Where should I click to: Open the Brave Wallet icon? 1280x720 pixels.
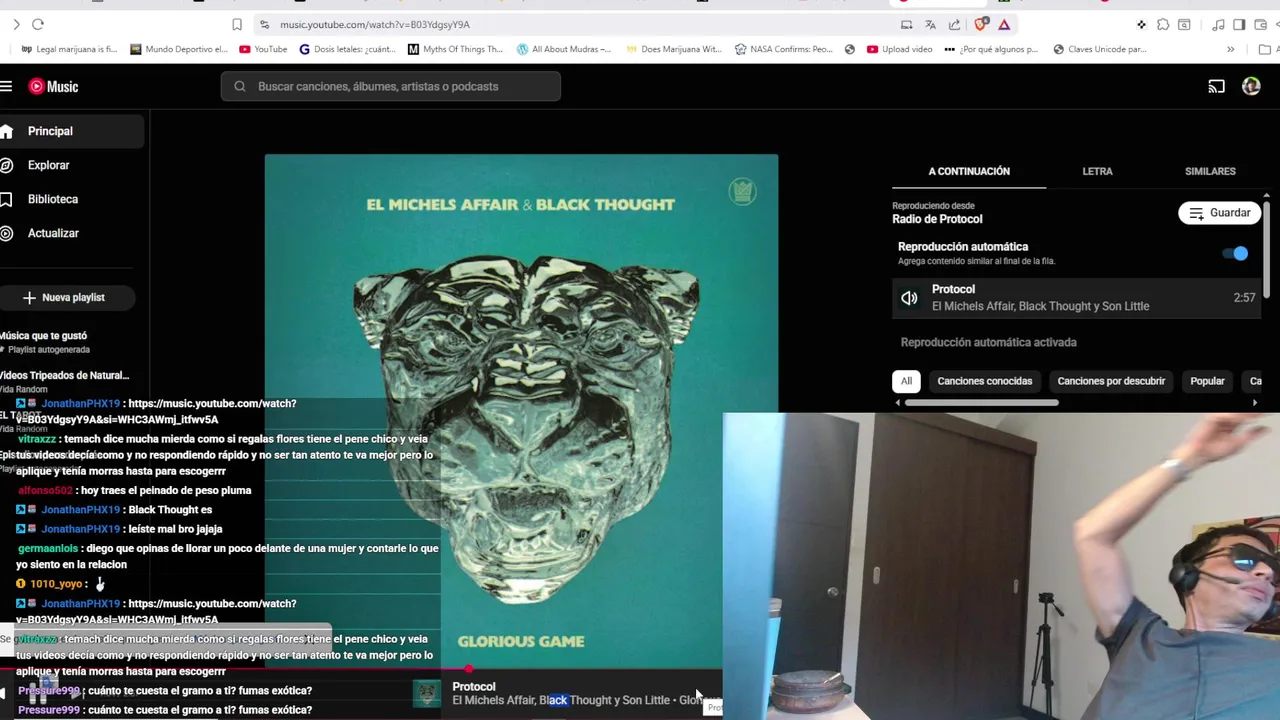click(x=1260, y=24)
